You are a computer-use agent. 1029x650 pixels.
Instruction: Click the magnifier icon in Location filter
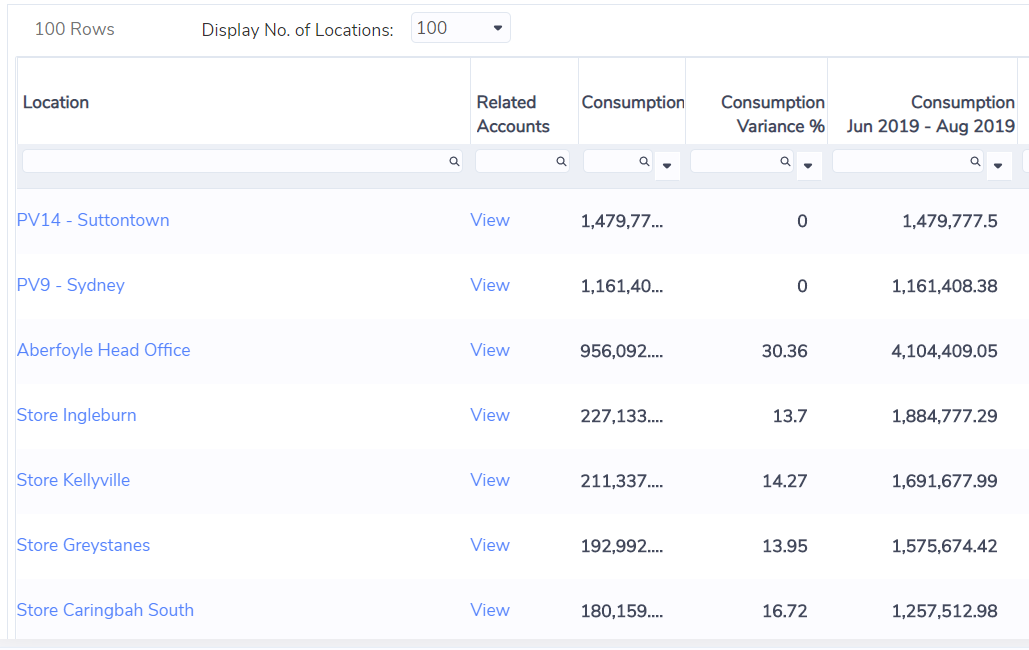[x=453, y=162]
